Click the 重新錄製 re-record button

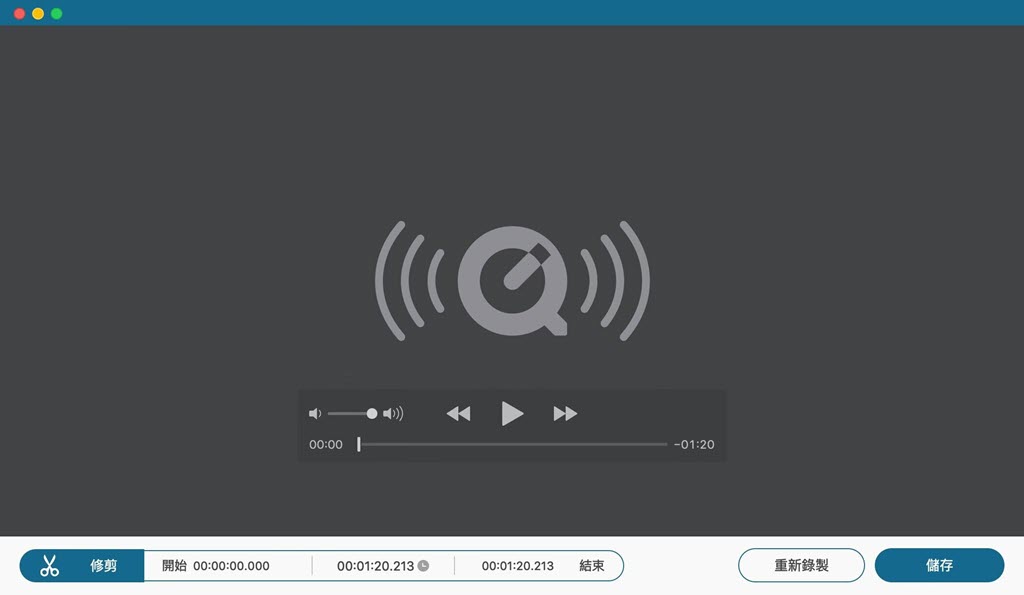801,565
